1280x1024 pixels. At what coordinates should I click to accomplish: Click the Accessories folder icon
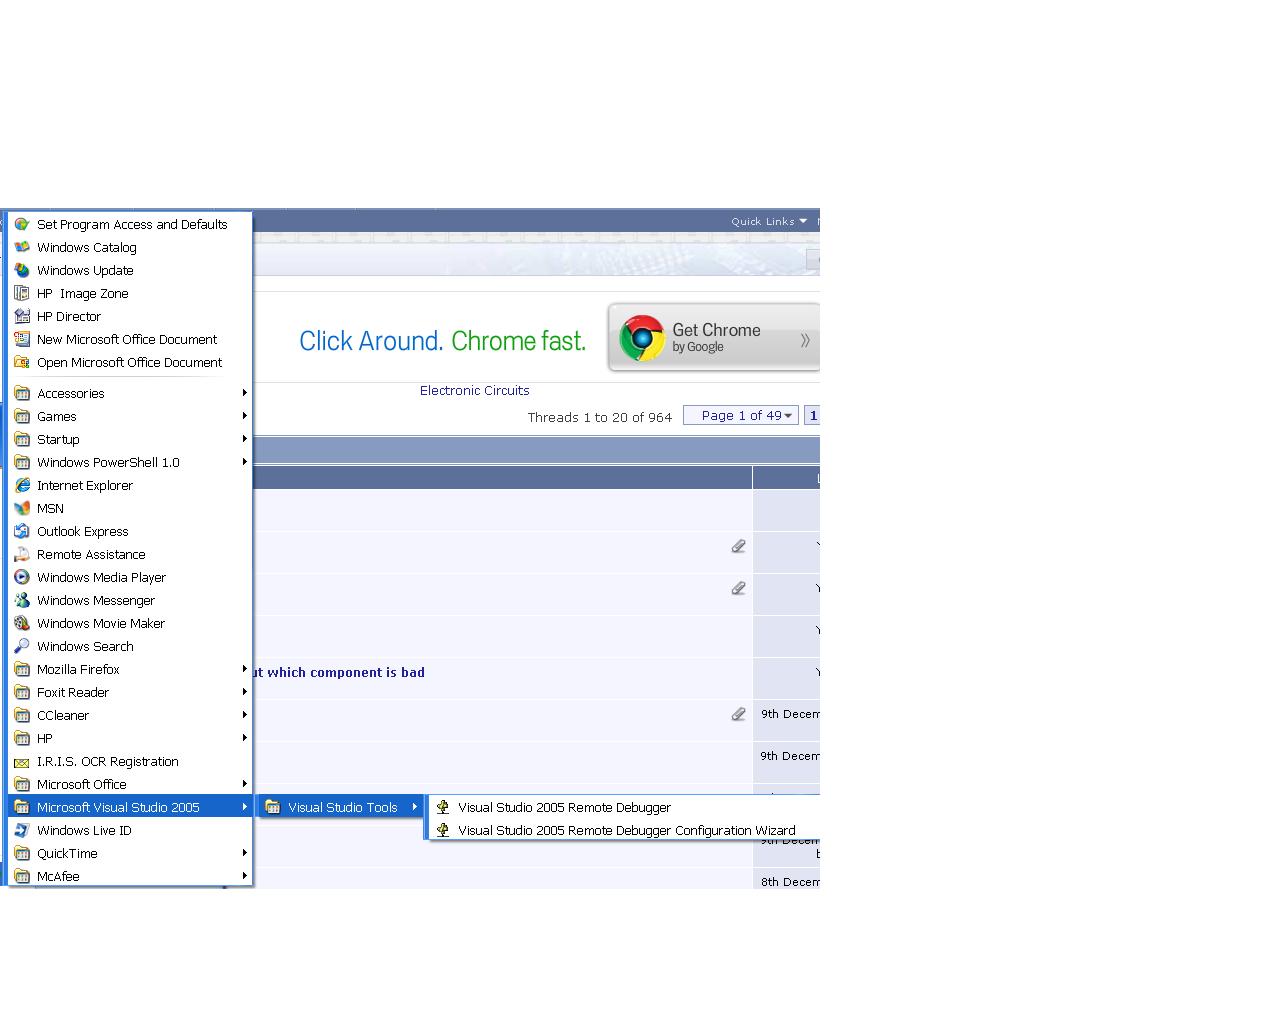22,393
